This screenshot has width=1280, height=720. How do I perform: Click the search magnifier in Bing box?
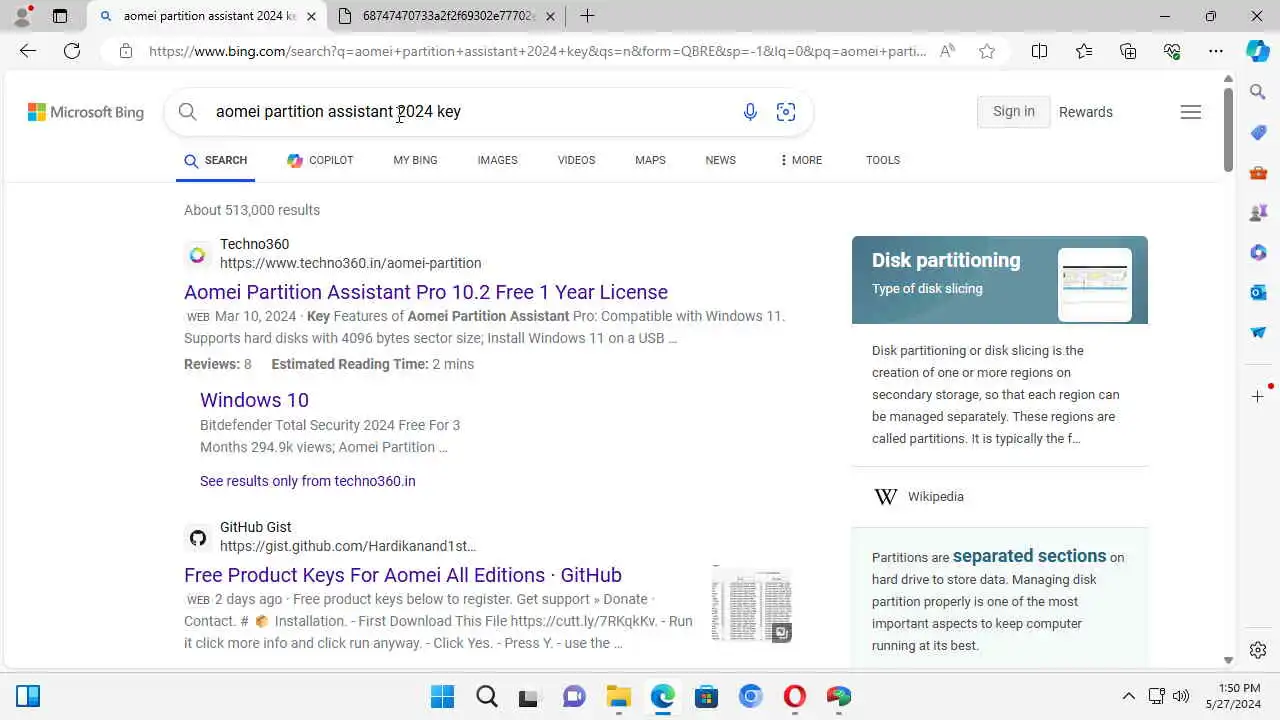coord(187,112)
